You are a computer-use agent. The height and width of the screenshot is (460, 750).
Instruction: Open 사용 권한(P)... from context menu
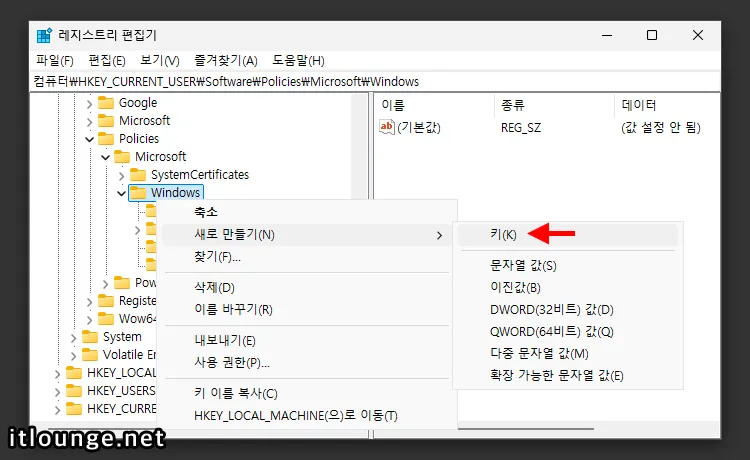(x=307, y=362)
